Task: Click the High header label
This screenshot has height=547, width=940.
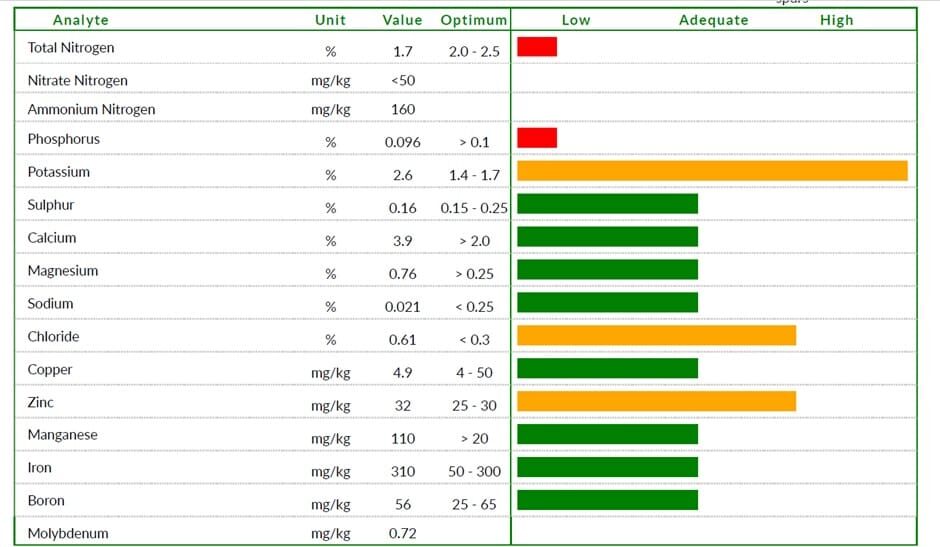Action: click(836, 20)
